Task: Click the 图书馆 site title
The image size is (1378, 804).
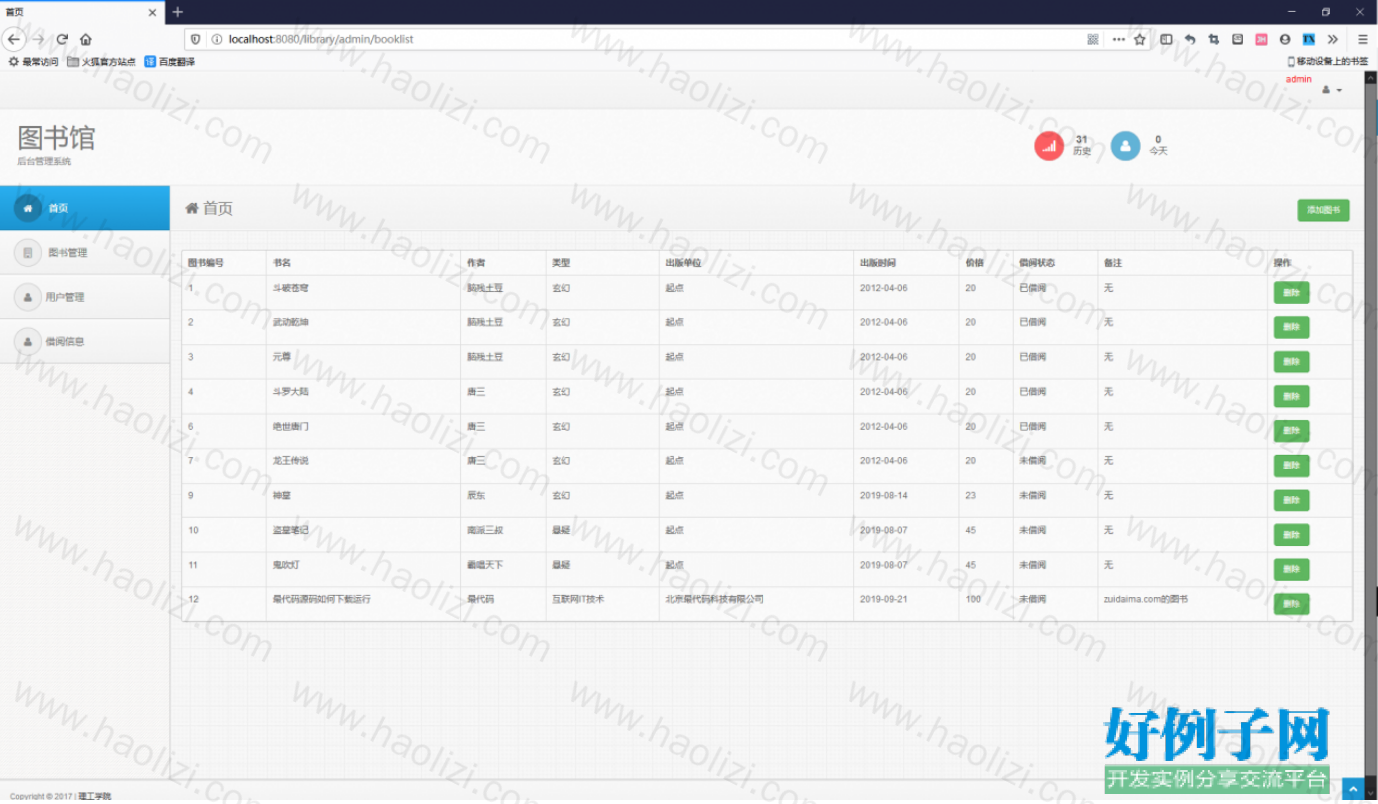Action: [56, 137]
